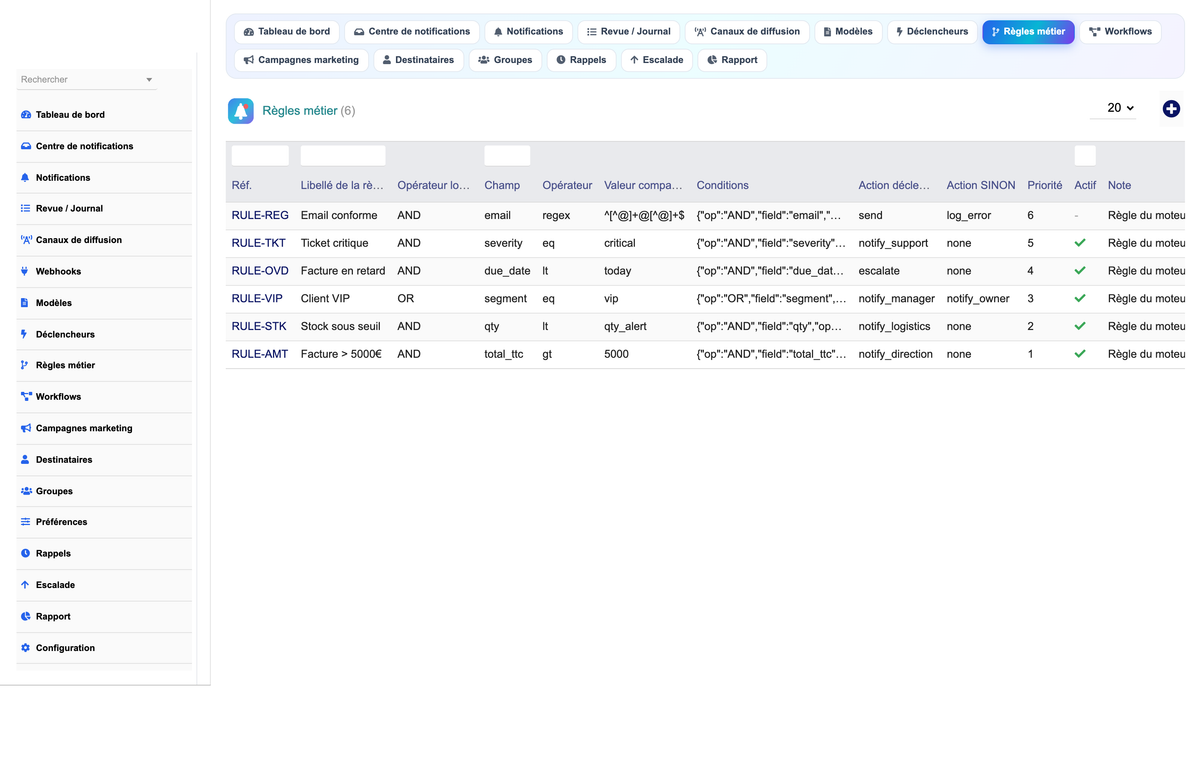Image resolution: width=1200 pixels, height=780 pixels.
Task: Click the Tableau de bord sidebar icon
Action: [x=26, y=115]
